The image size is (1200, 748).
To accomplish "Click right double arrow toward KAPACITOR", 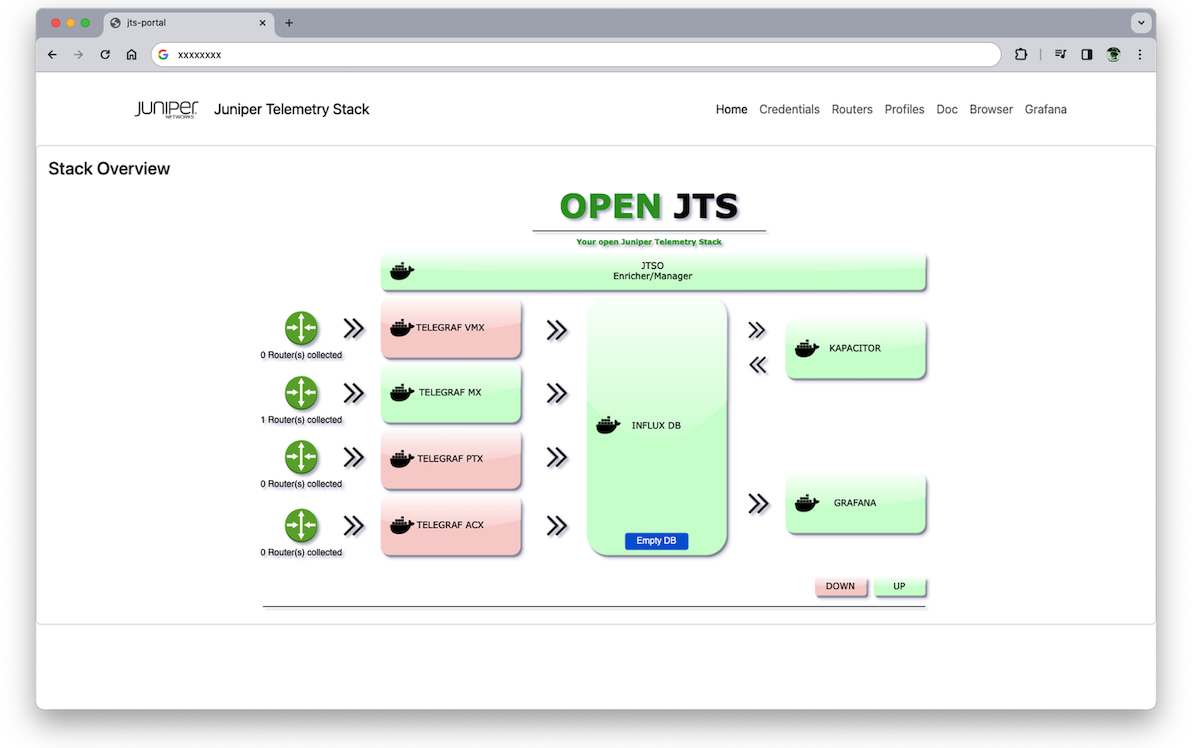I will [757, 330].
